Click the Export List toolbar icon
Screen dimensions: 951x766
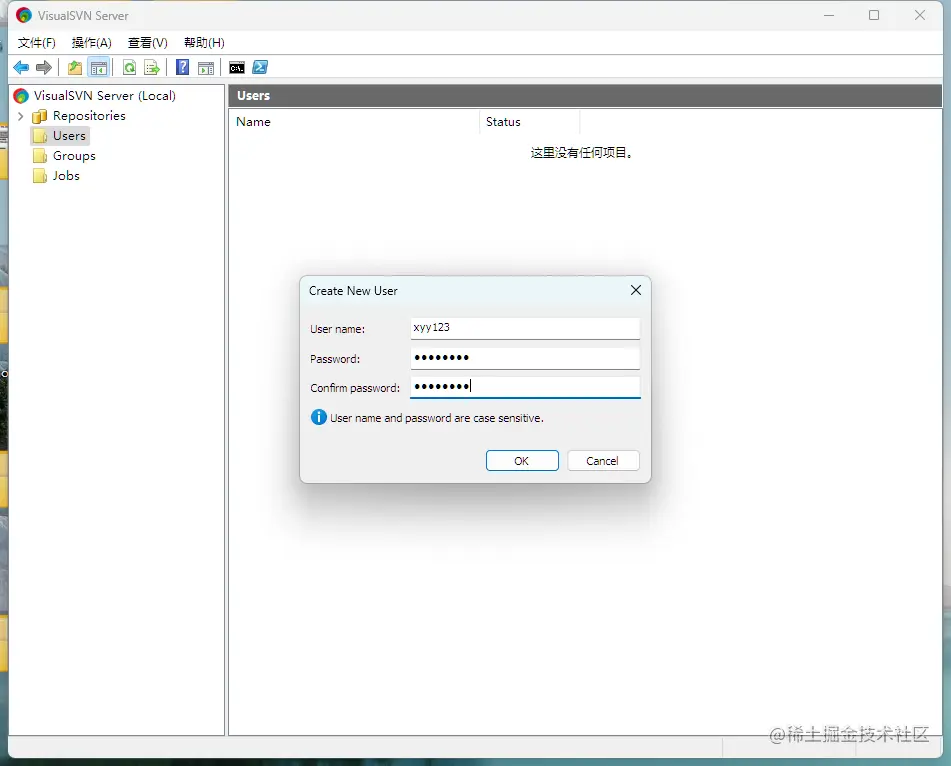152,67
